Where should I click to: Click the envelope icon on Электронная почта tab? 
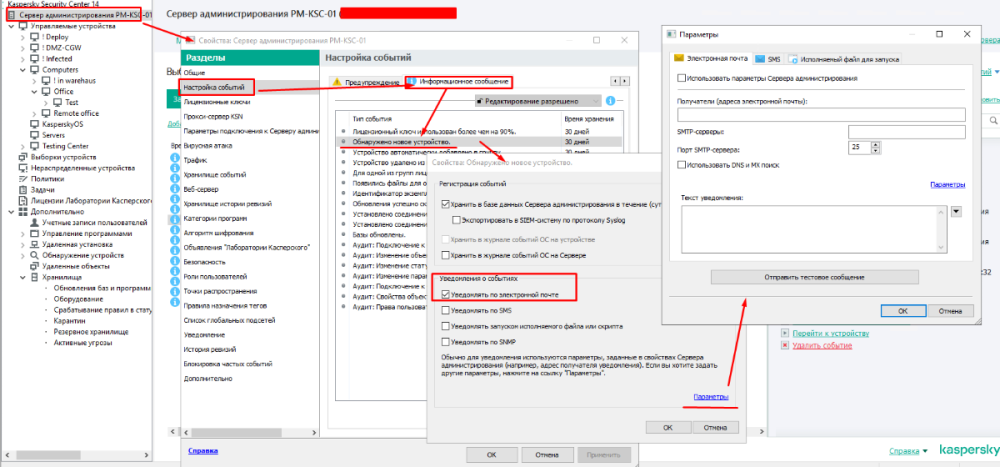(x=679, y=59)
